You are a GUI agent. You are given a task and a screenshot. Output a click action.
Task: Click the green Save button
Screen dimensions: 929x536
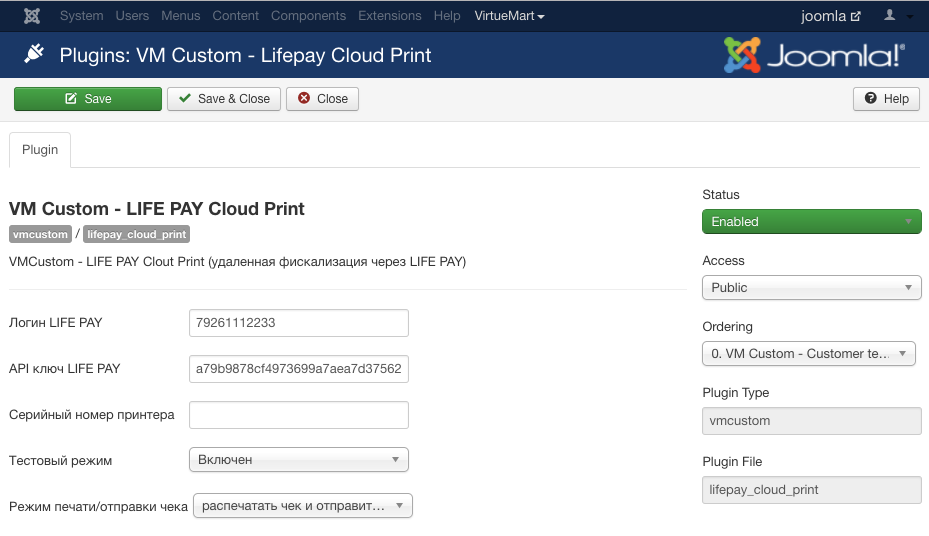tap(88, 99)
